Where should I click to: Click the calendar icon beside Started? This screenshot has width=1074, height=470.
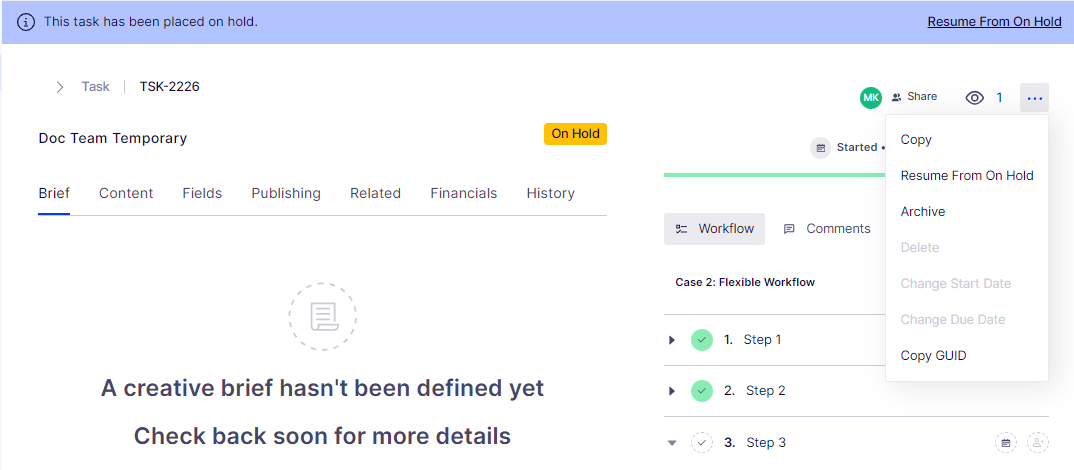coord(821,148)
